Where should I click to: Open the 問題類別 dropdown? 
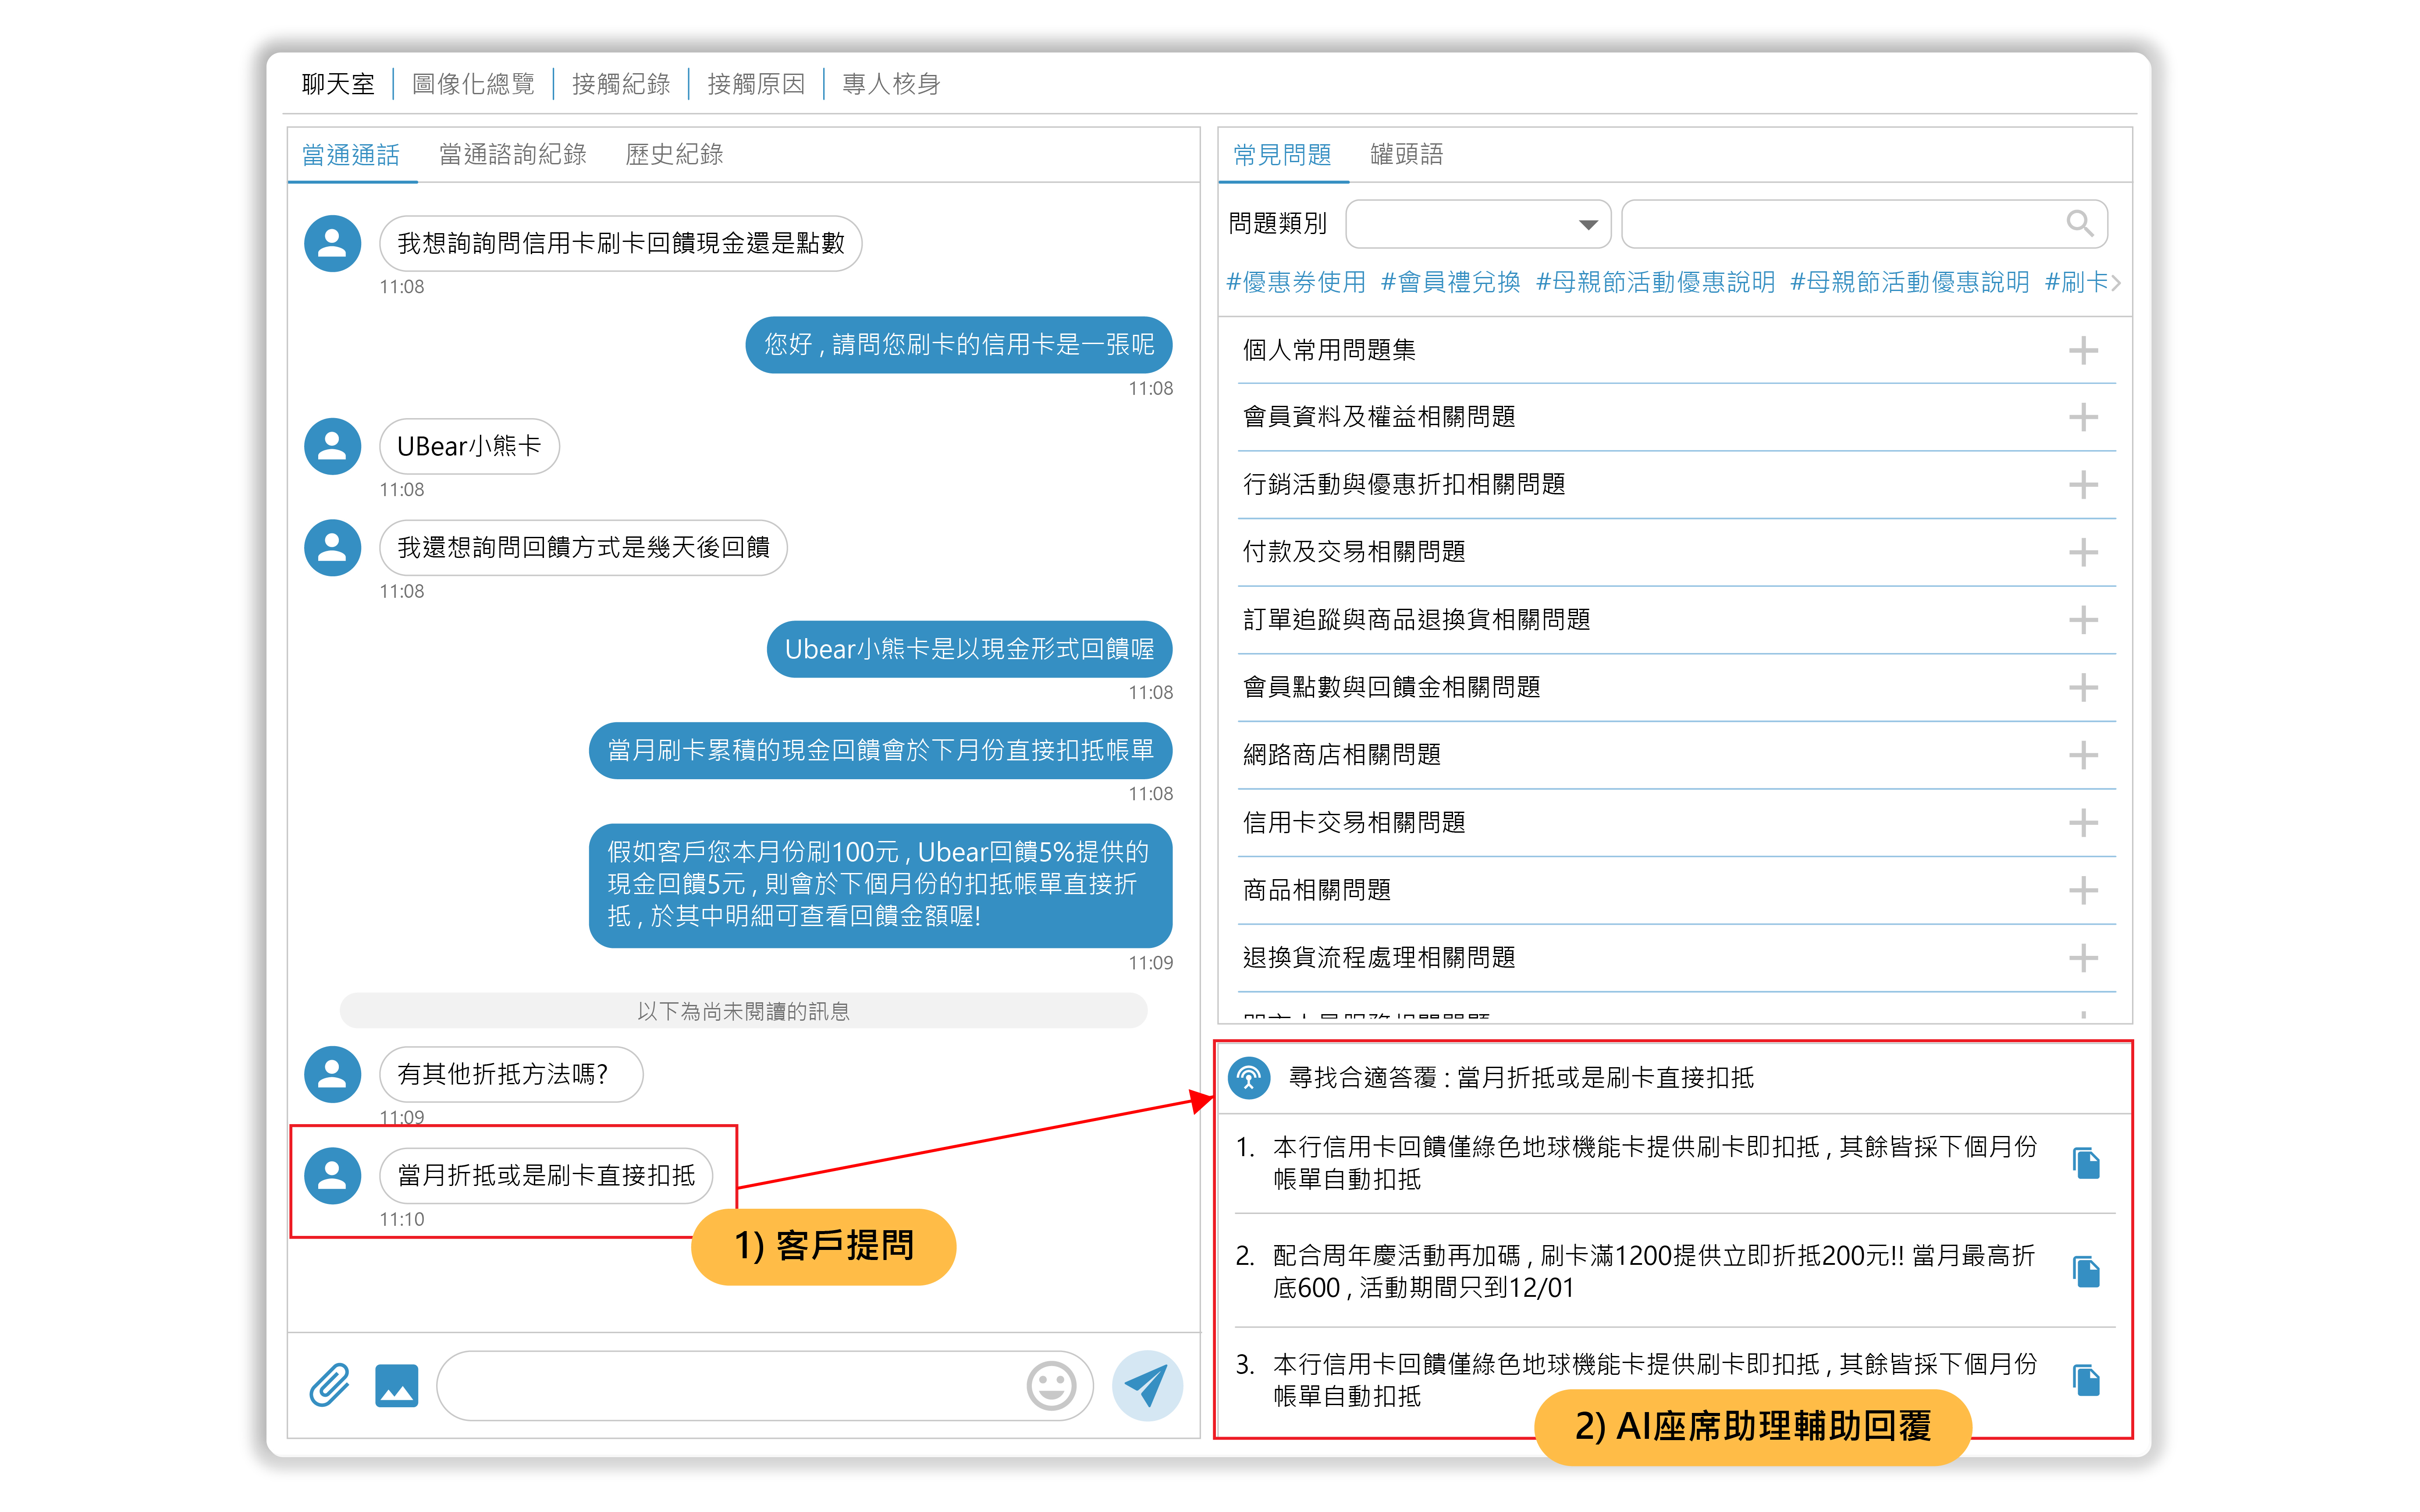(x=1477, y=224)
